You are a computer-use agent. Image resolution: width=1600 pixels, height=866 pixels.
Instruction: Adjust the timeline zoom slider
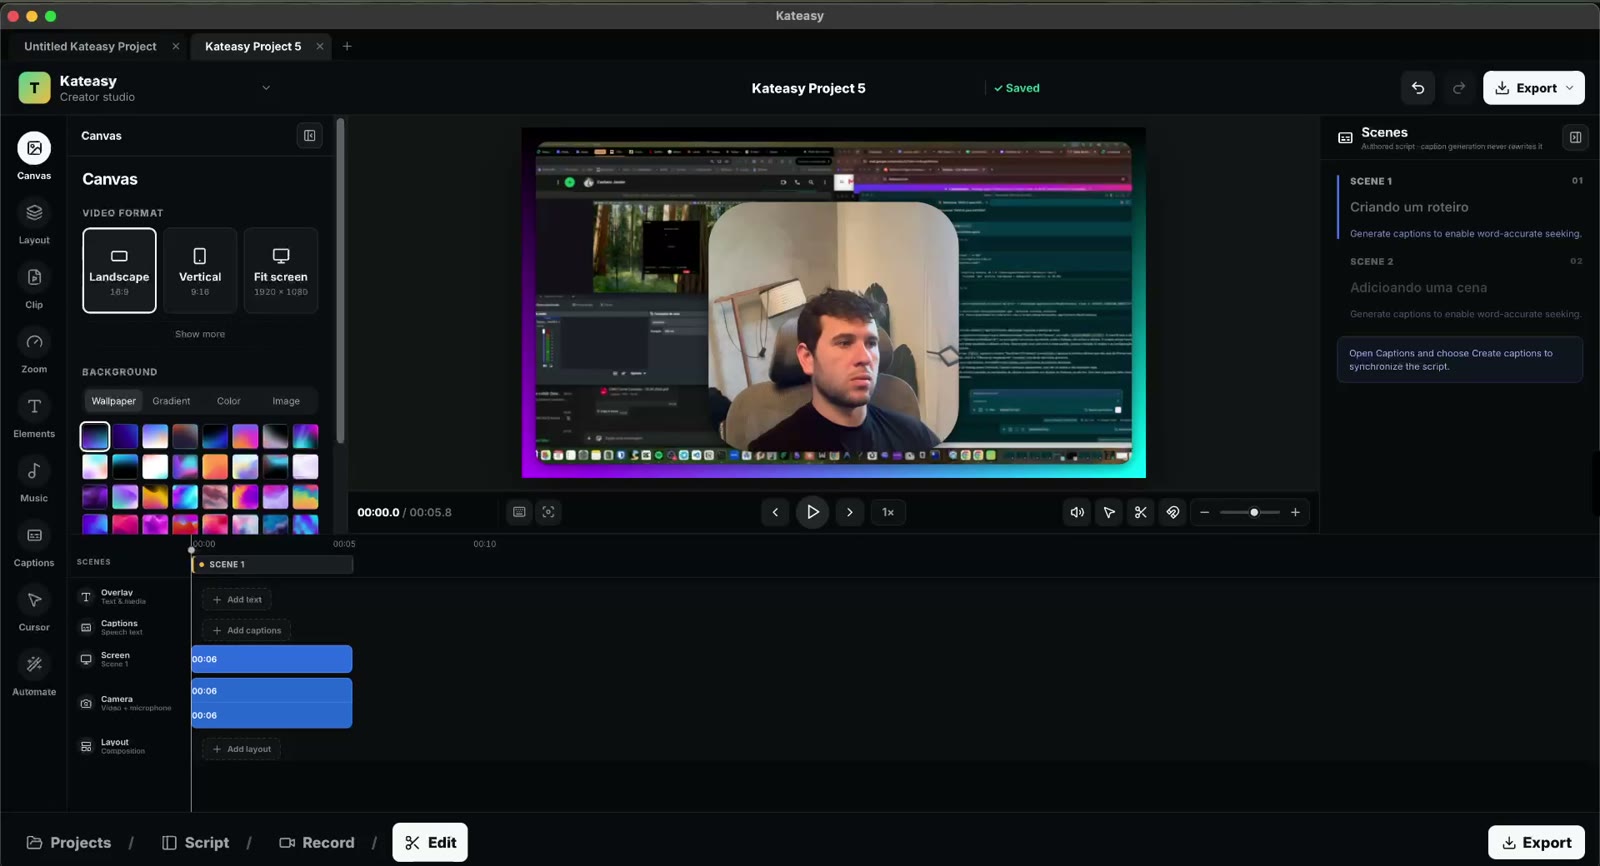click(x=1250, y=512)
